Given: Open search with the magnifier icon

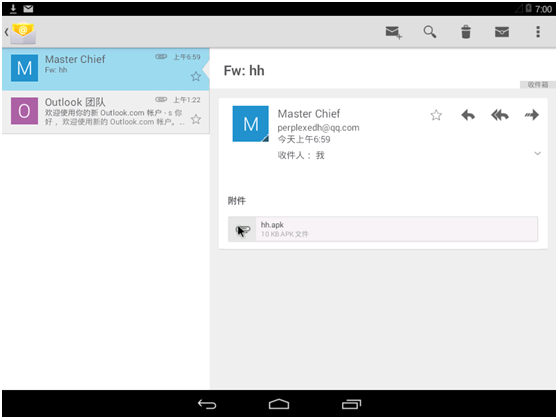Looking at the screenshot, I should [430, 32].
